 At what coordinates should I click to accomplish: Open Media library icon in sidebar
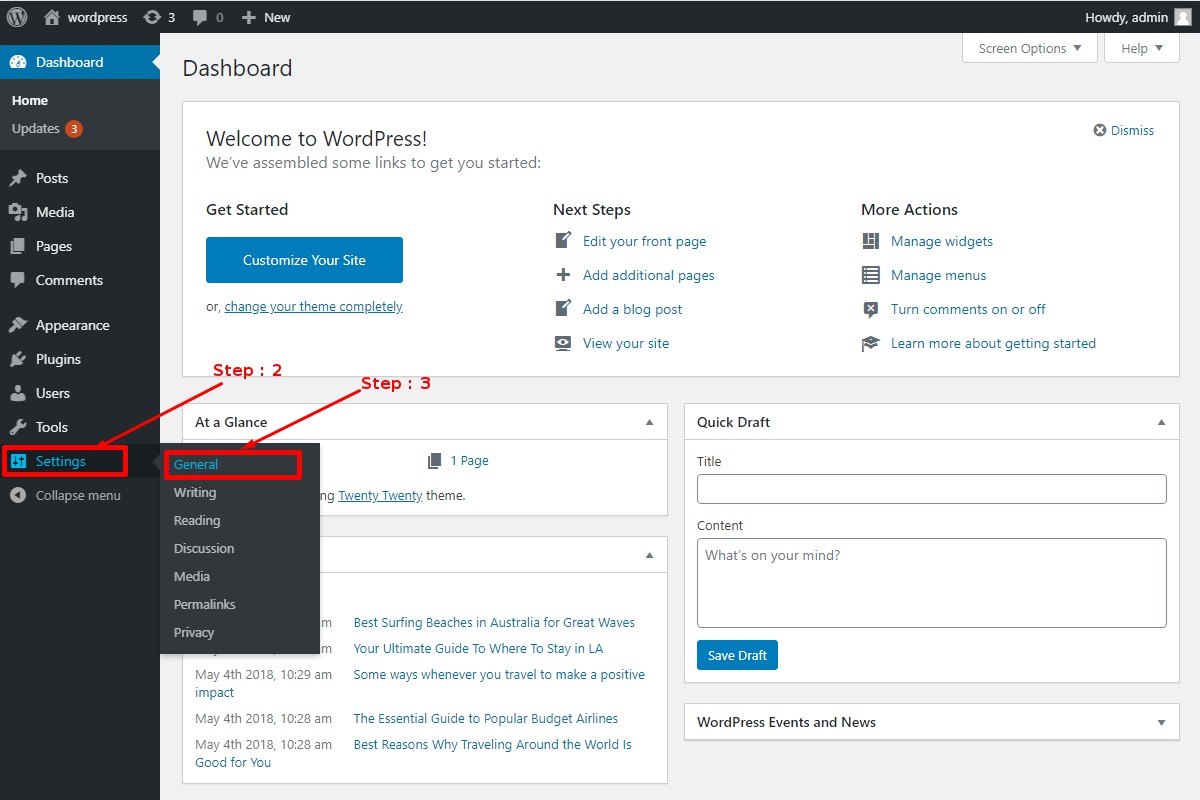(x=18, y=212)
